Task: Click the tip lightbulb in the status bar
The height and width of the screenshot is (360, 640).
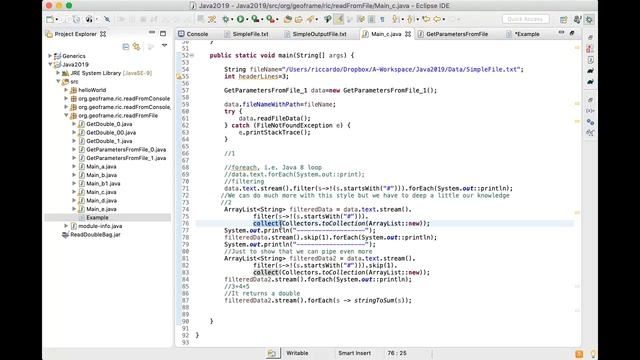Action: pyautogui.click(x=593, y=353)
